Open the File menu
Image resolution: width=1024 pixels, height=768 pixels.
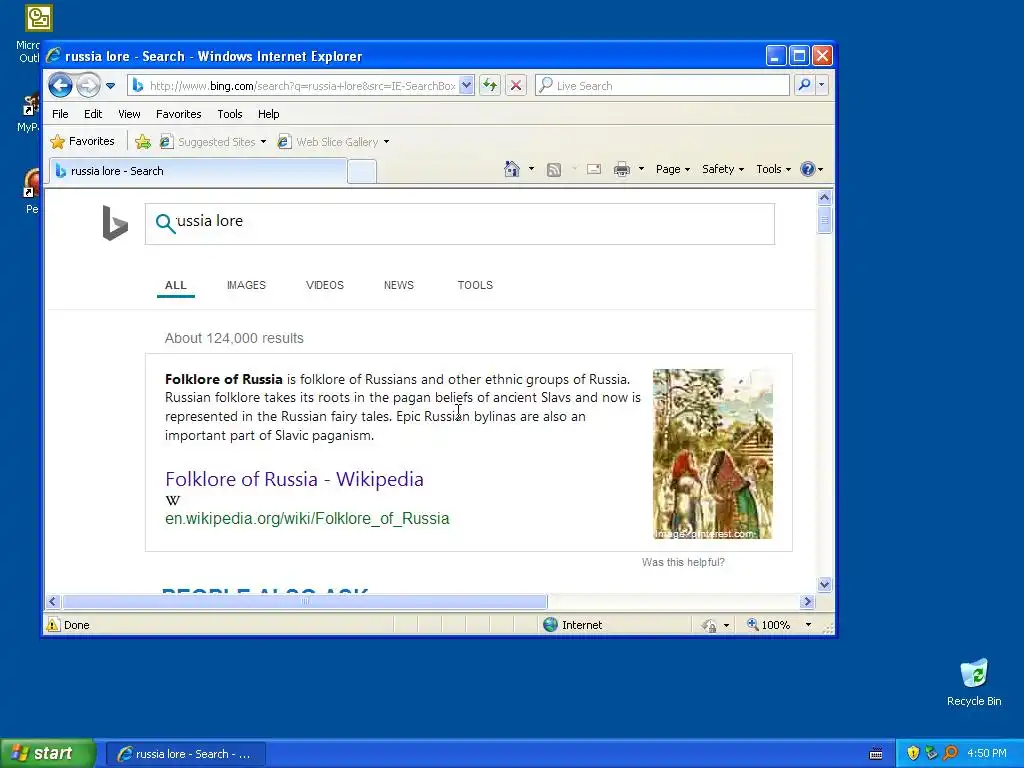tap(60, 114)
